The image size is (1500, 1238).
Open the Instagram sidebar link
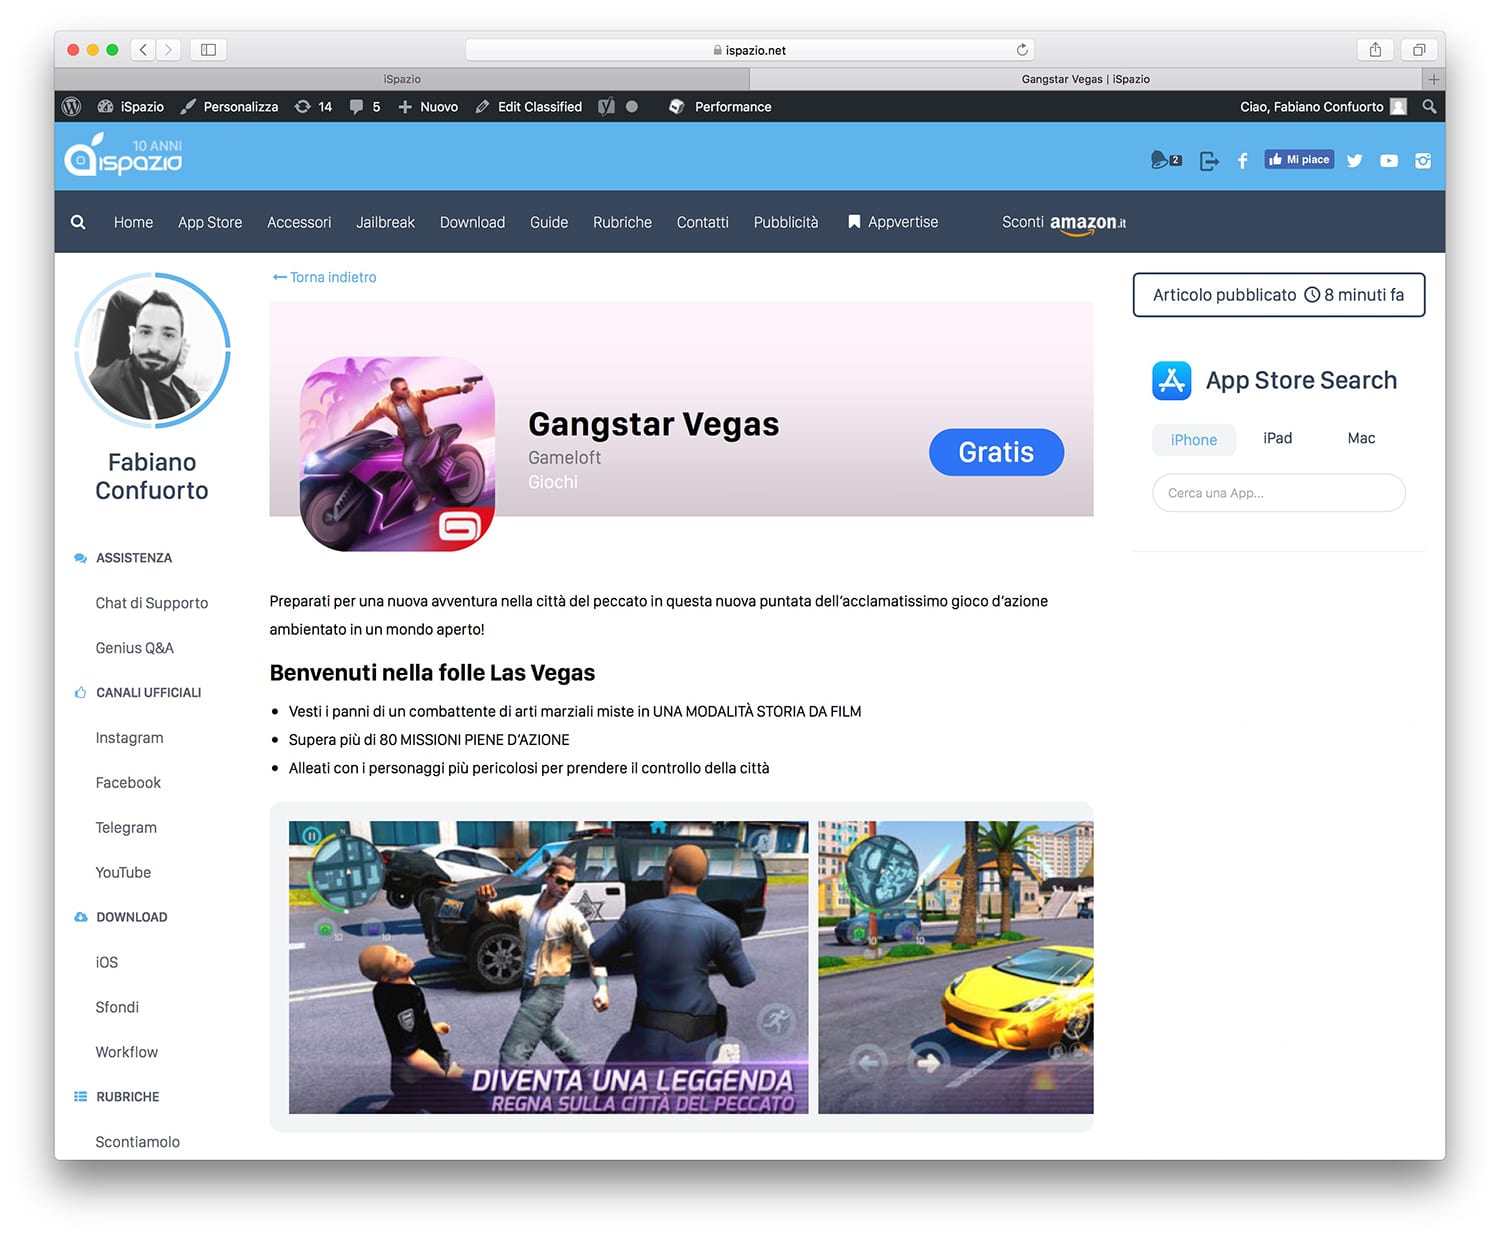point(130,738)
